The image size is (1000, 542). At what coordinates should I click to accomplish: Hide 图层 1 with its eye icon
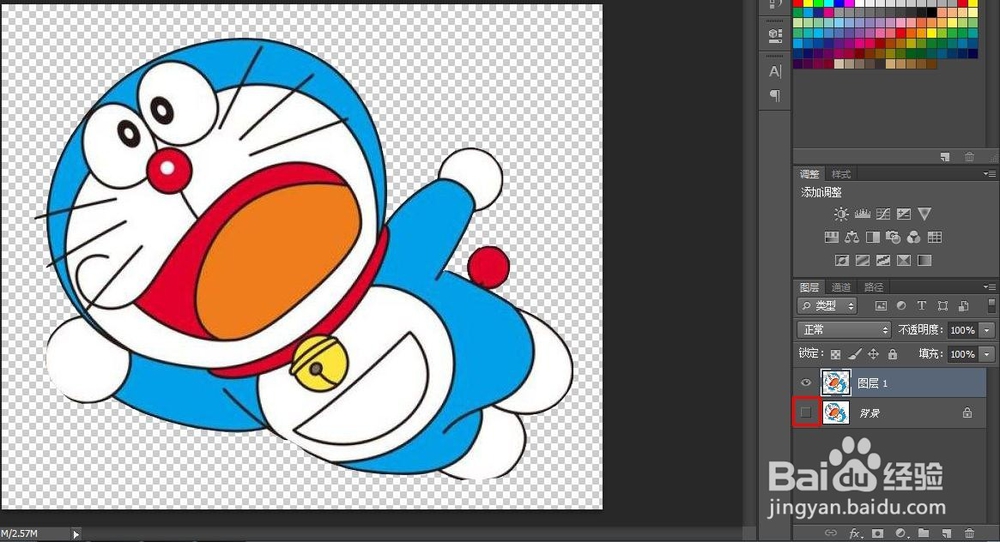[805, 383]
